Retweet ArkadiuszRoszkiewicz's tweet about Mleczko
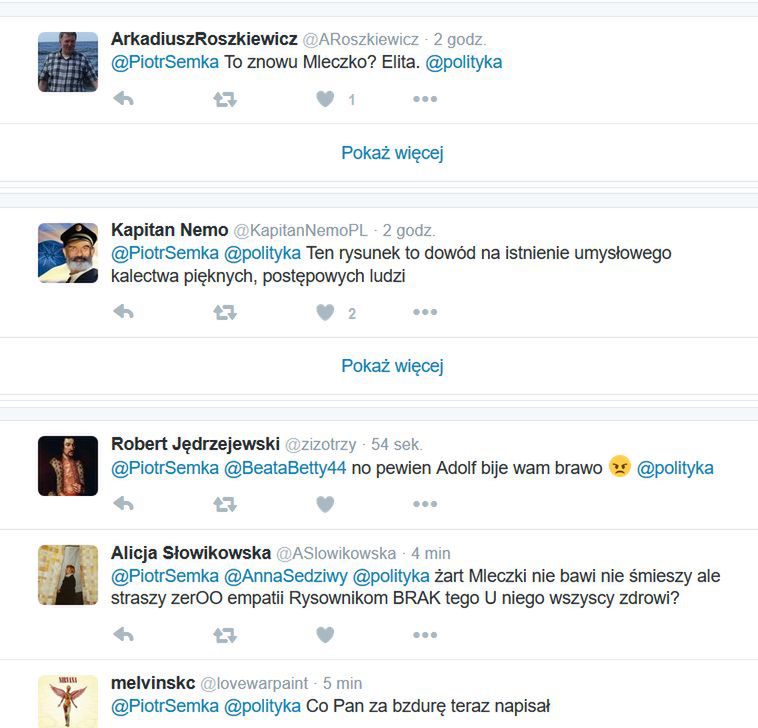 [225, 99]
